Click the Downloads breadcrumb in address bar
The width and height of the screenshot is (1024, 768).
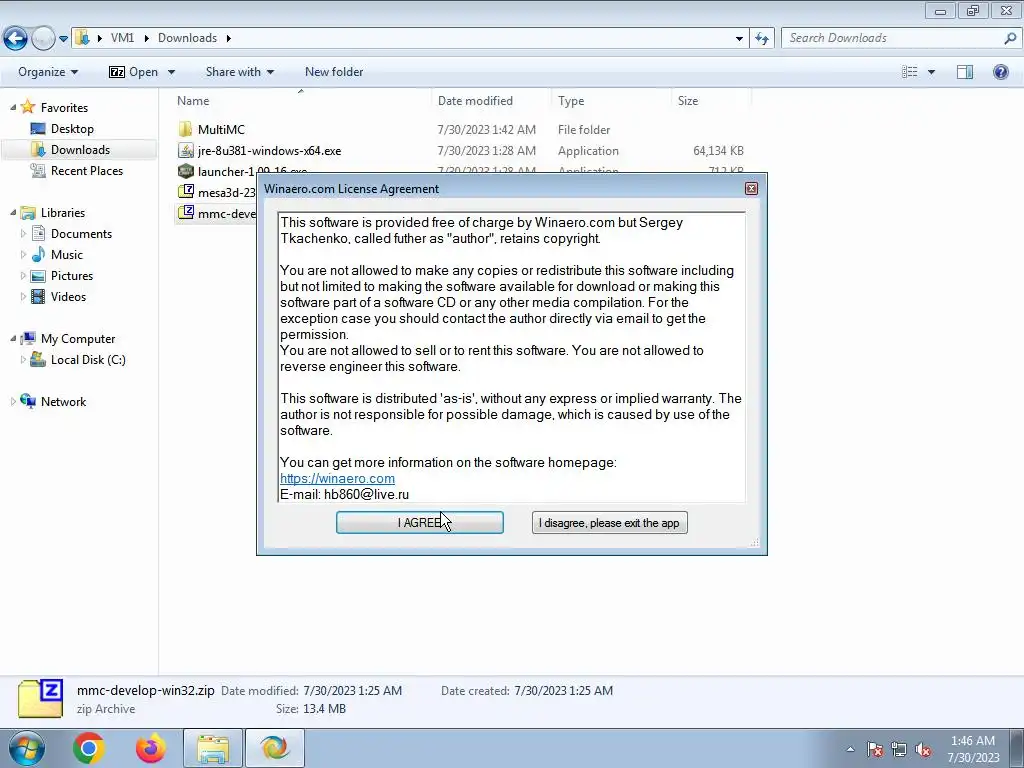187,38
